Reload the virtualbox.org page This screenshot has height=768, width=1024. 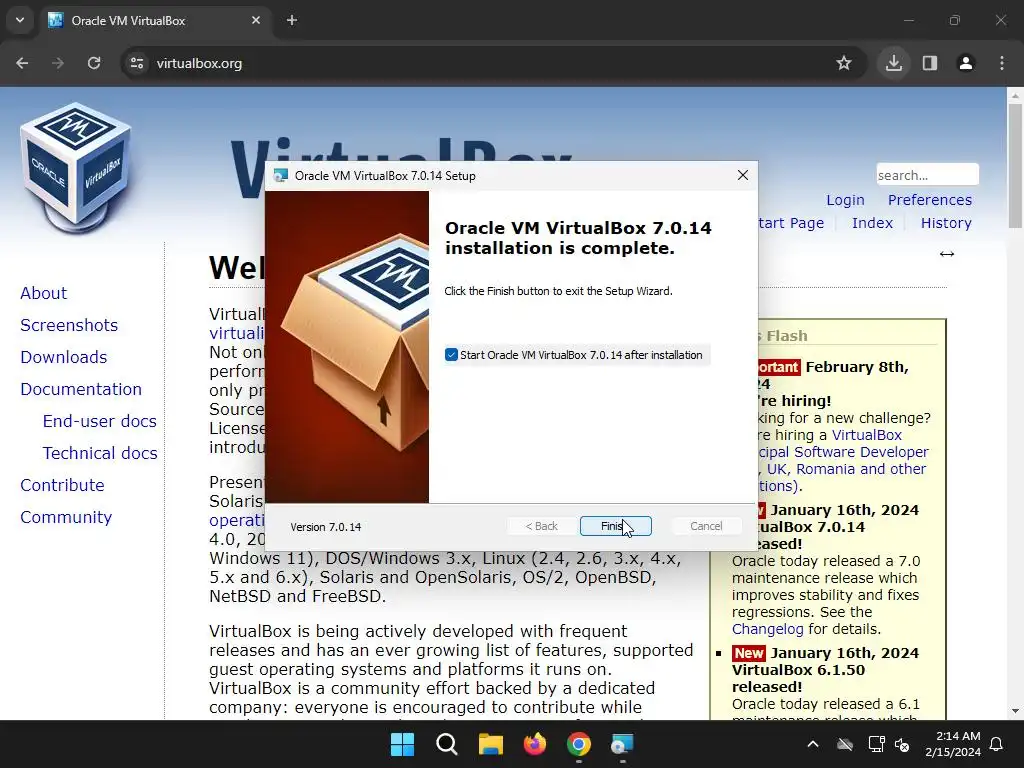94,63
